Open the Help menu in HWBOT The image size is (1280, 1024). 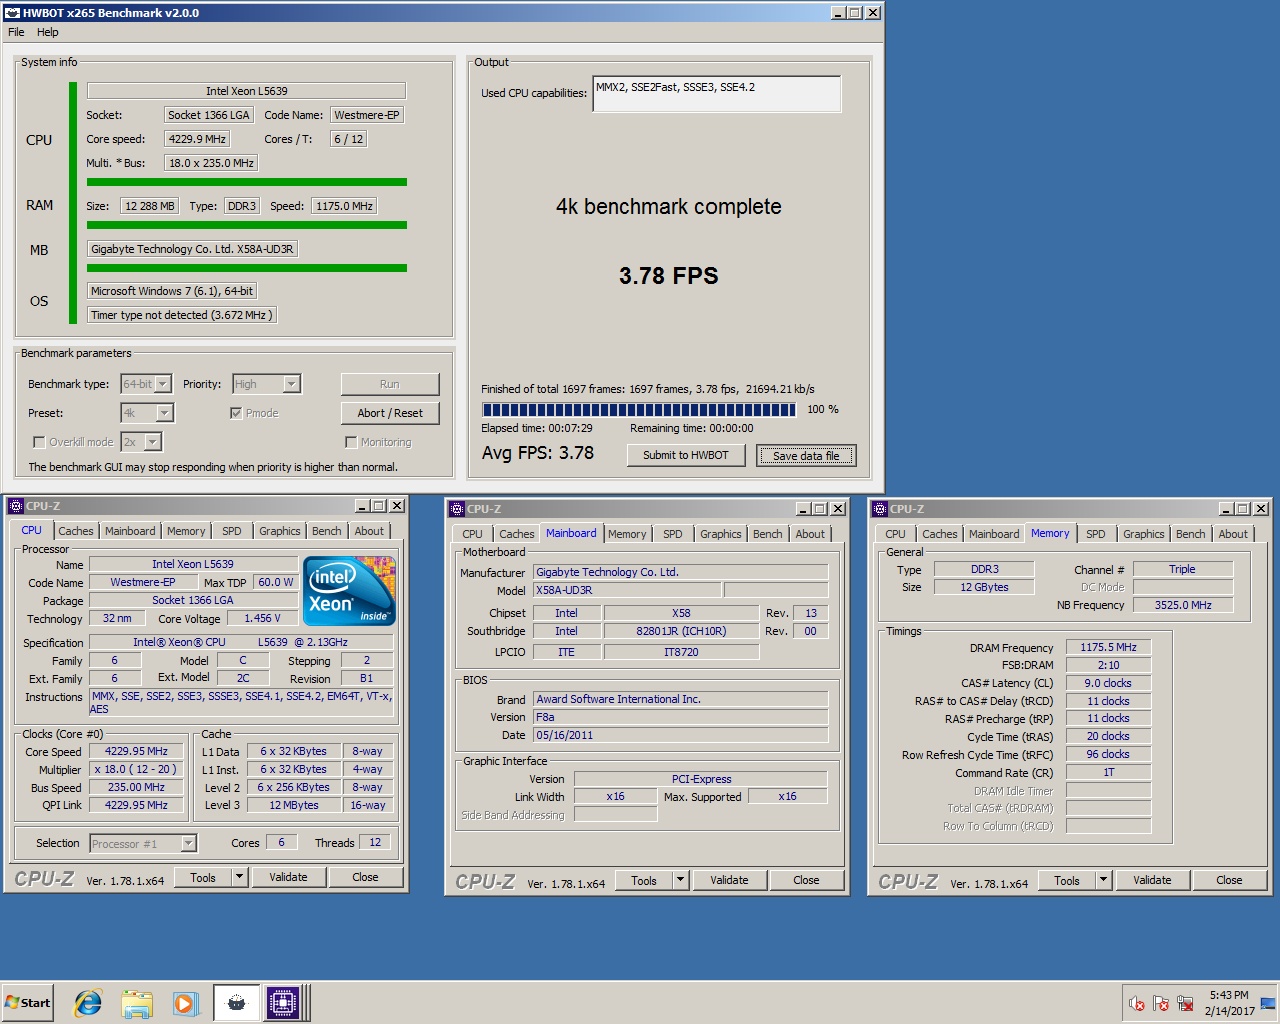(x=48, y=32)
